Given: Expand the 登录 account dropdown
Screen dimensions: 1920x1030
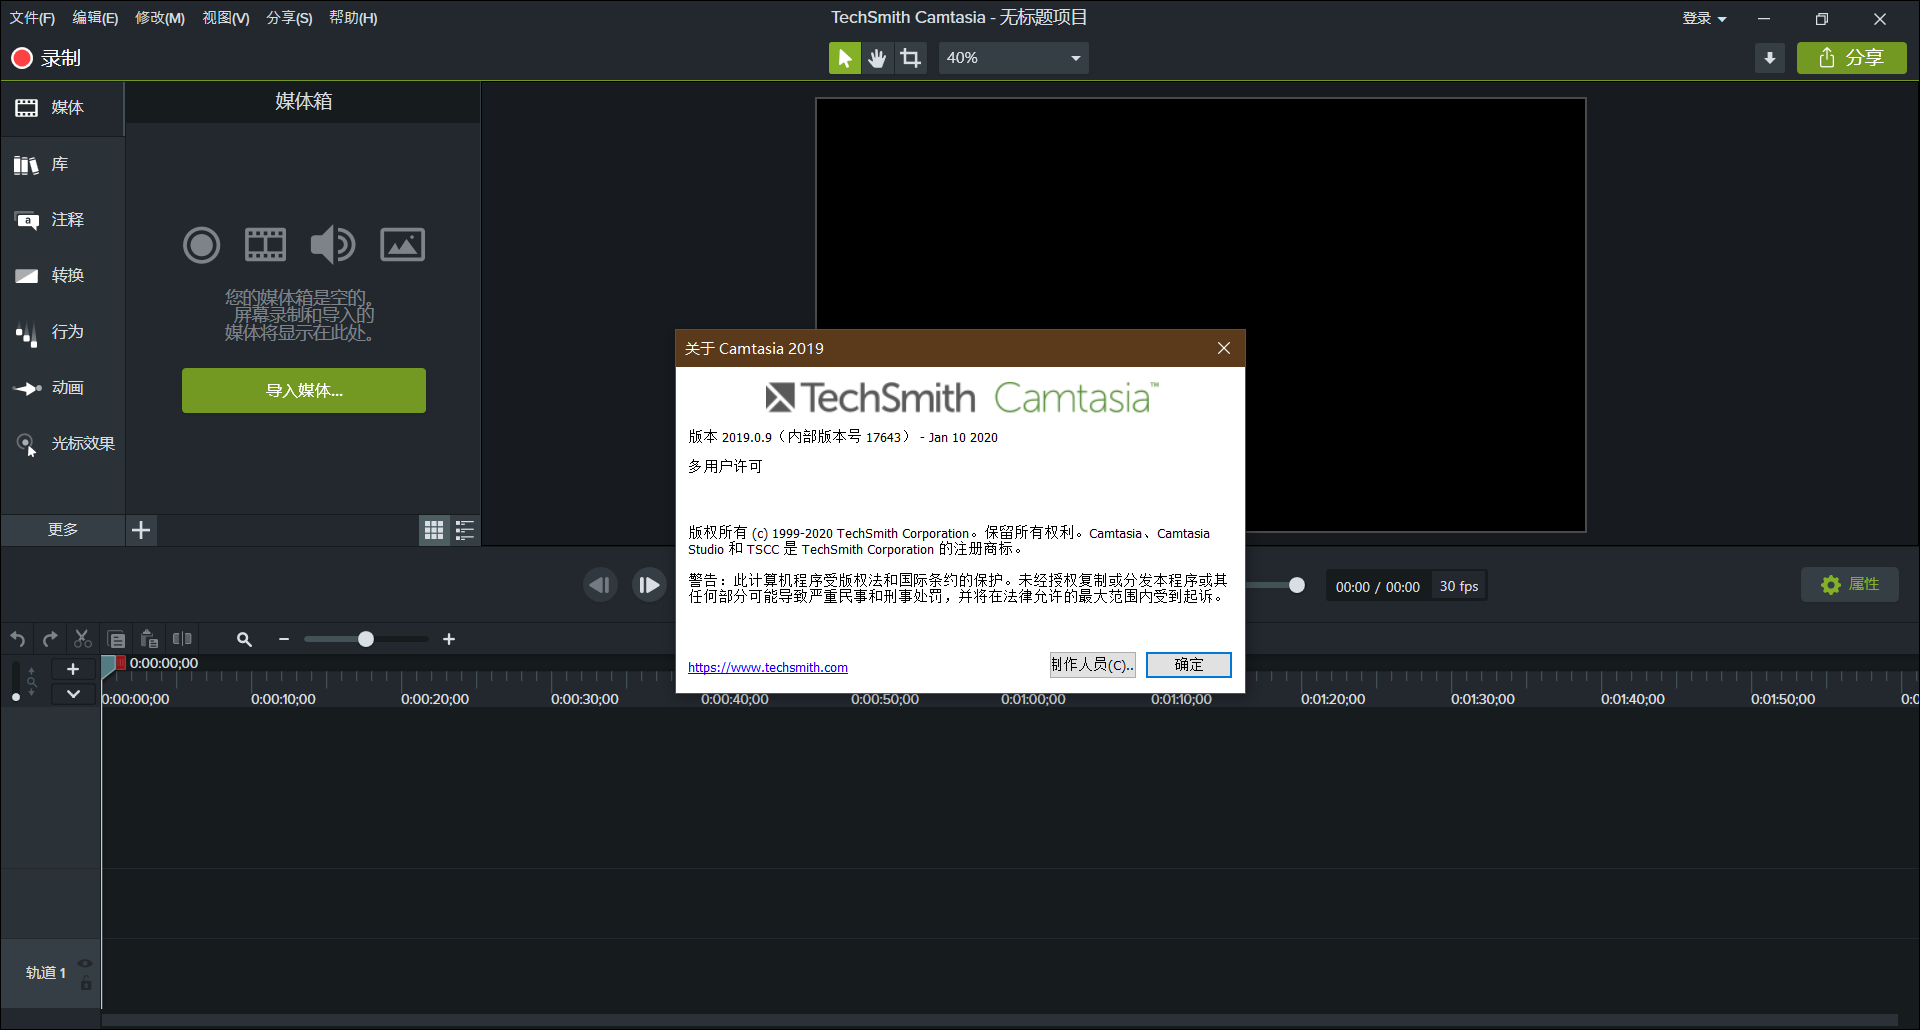Looking at the screenshot, I should (1704, 18).
